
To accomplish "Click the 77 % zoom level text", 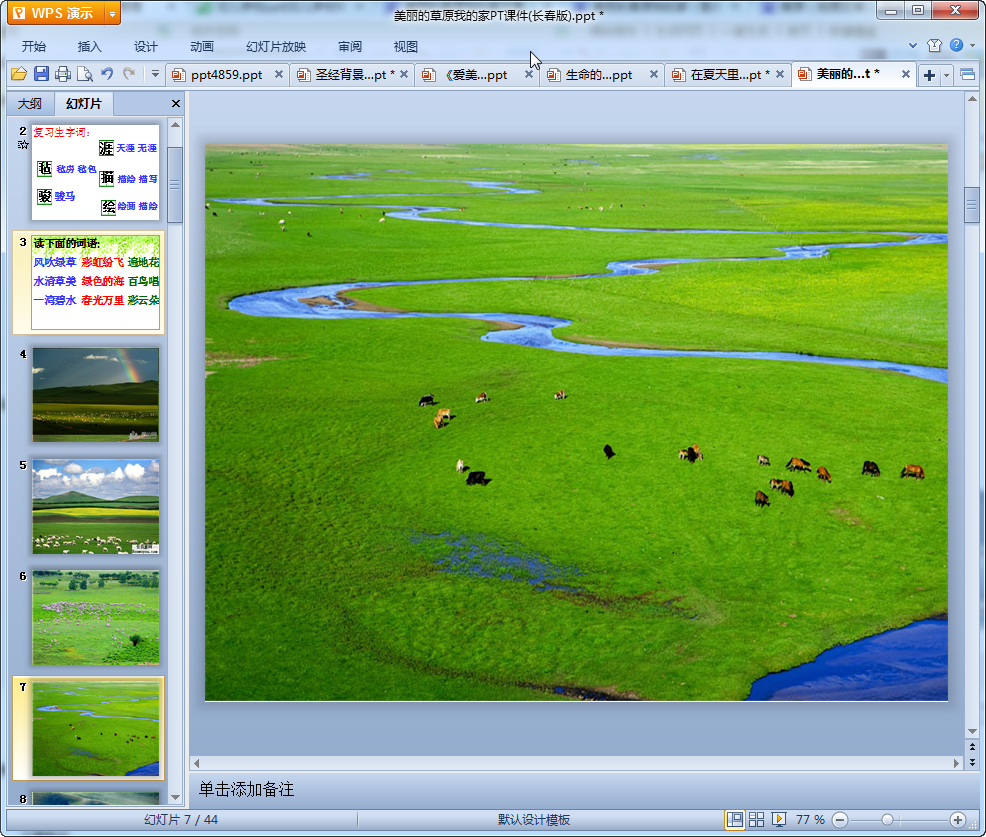I will tap(810, 819).
